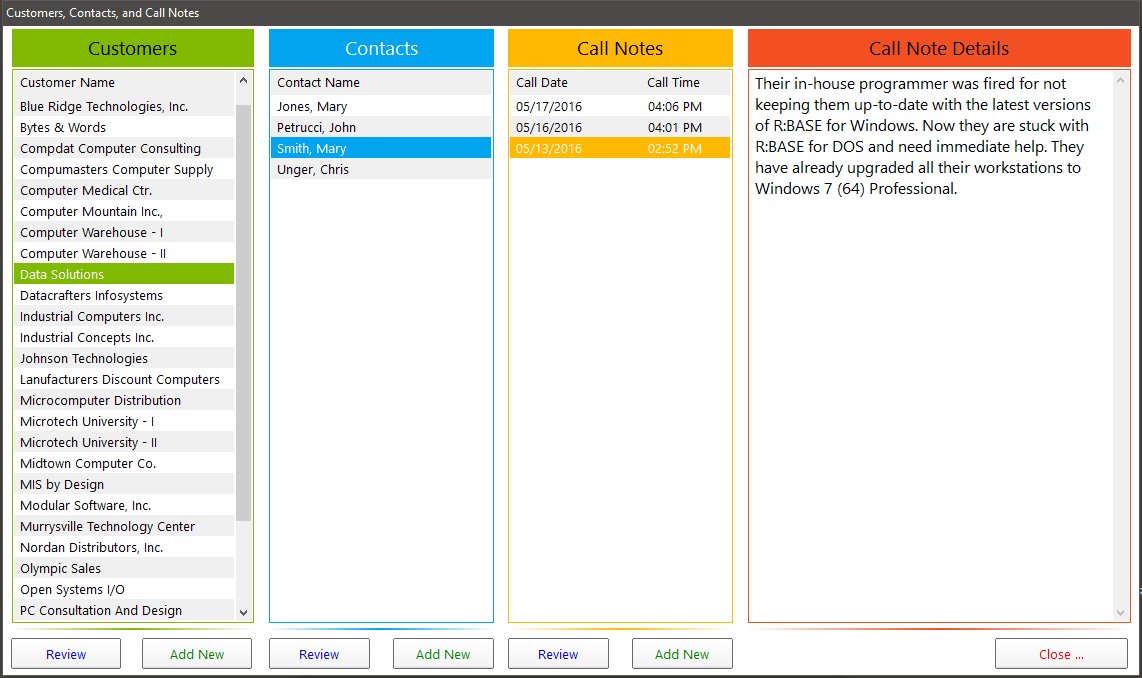Click the Call Date column header

[x=542, y=82]
